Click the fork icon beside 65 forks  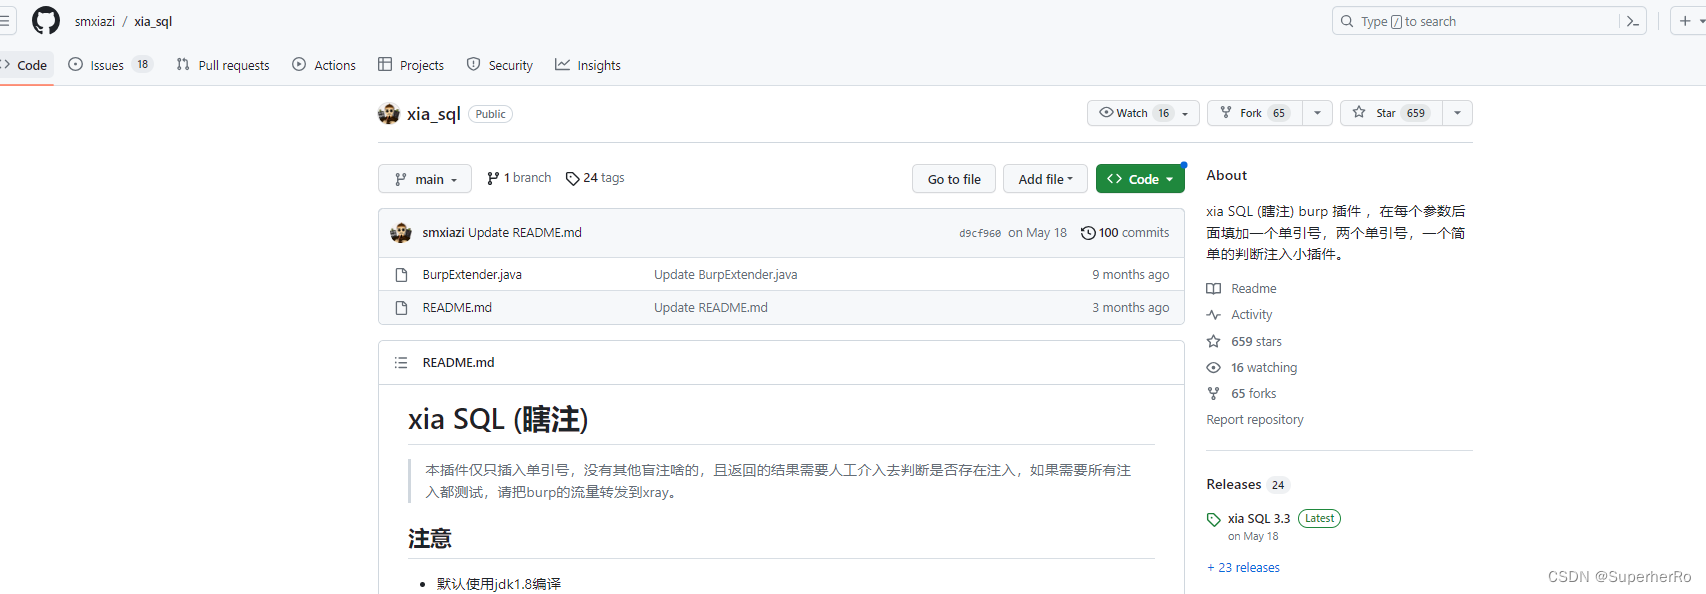(x=1214, y=394)
